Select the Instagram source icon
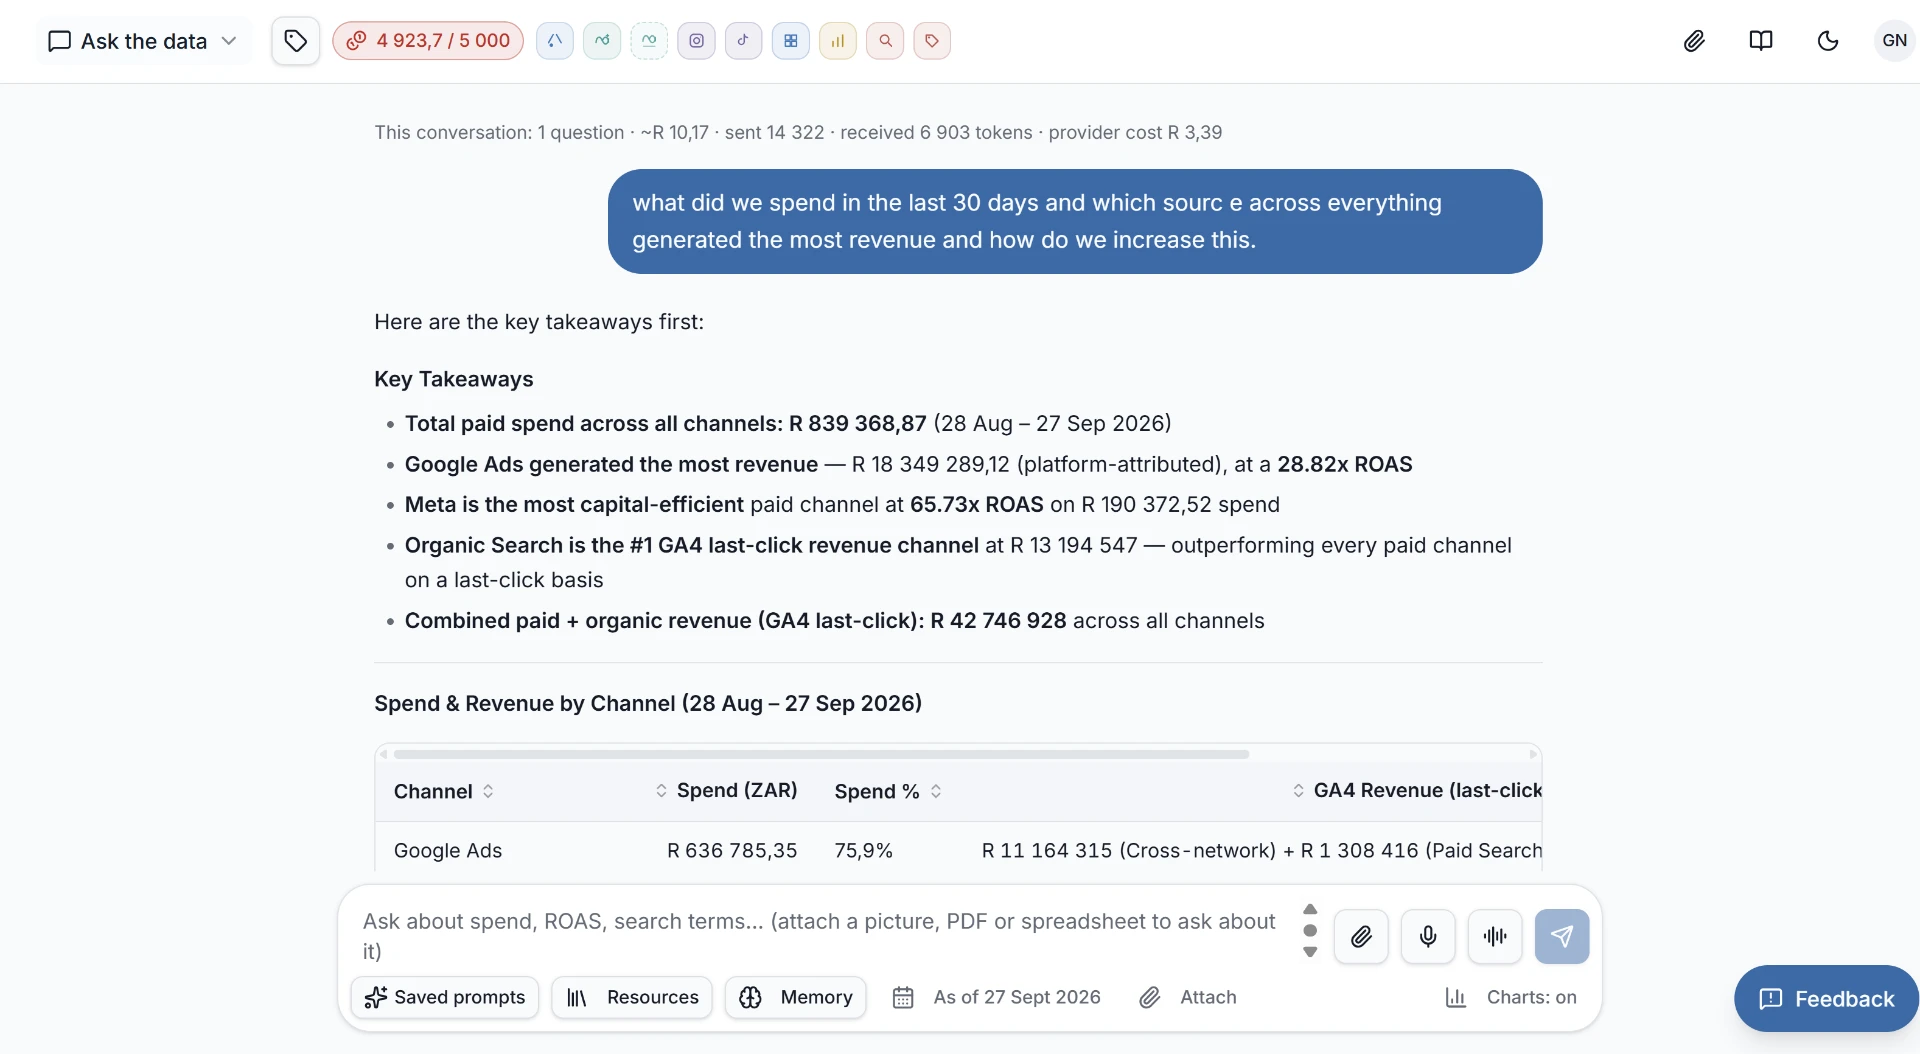The image size is (1920, 1054). tap(697, 41)
